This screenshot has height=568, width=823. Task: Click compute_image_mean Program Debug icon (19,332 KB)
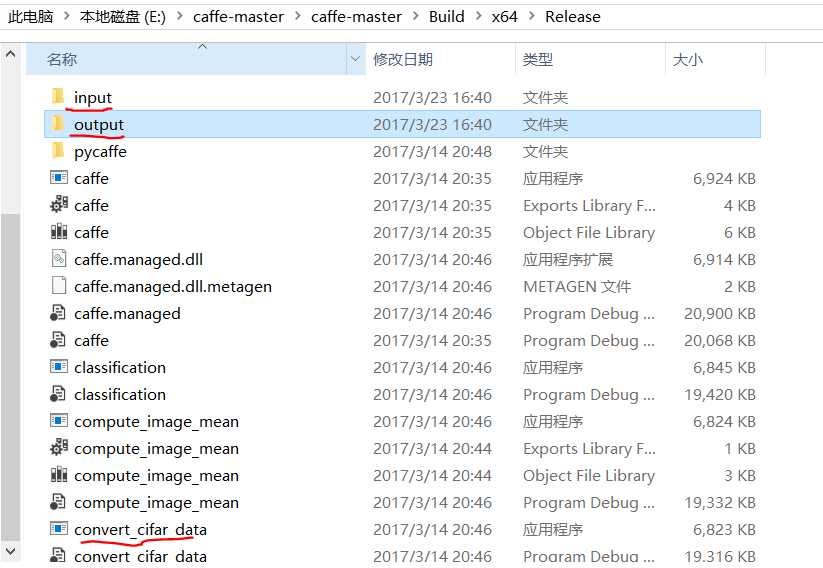coord(58,502)
